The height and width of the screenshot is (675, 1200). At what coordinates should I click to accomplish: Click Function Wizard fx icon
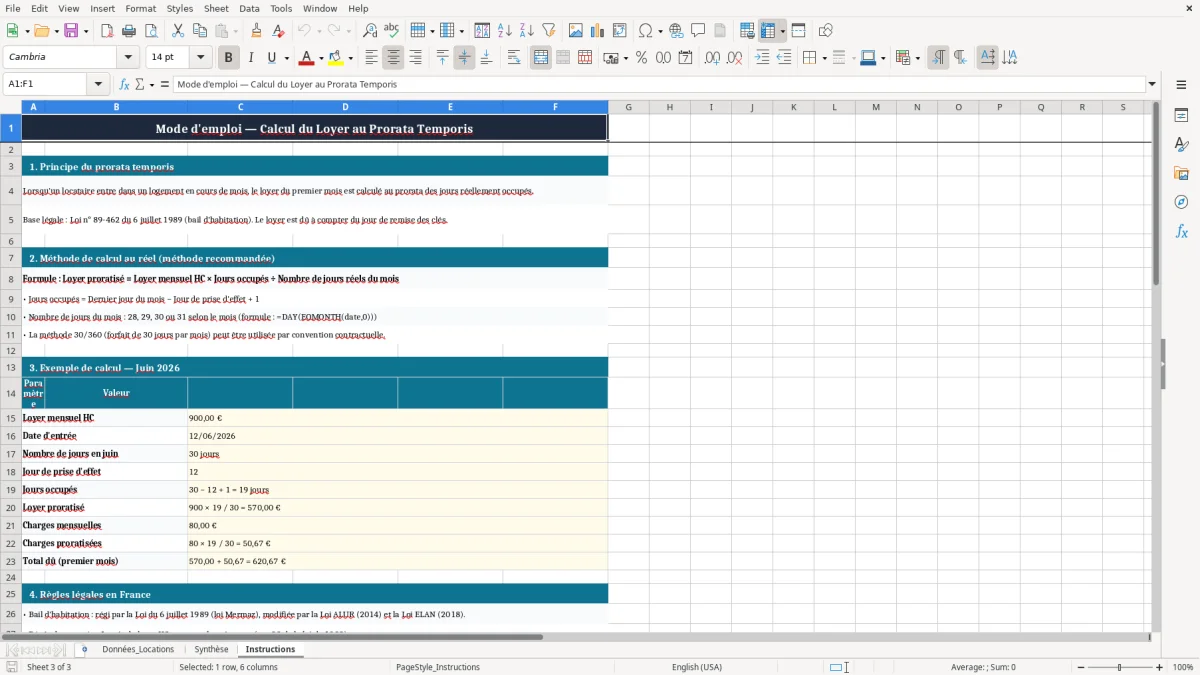(x=124, y=84)
